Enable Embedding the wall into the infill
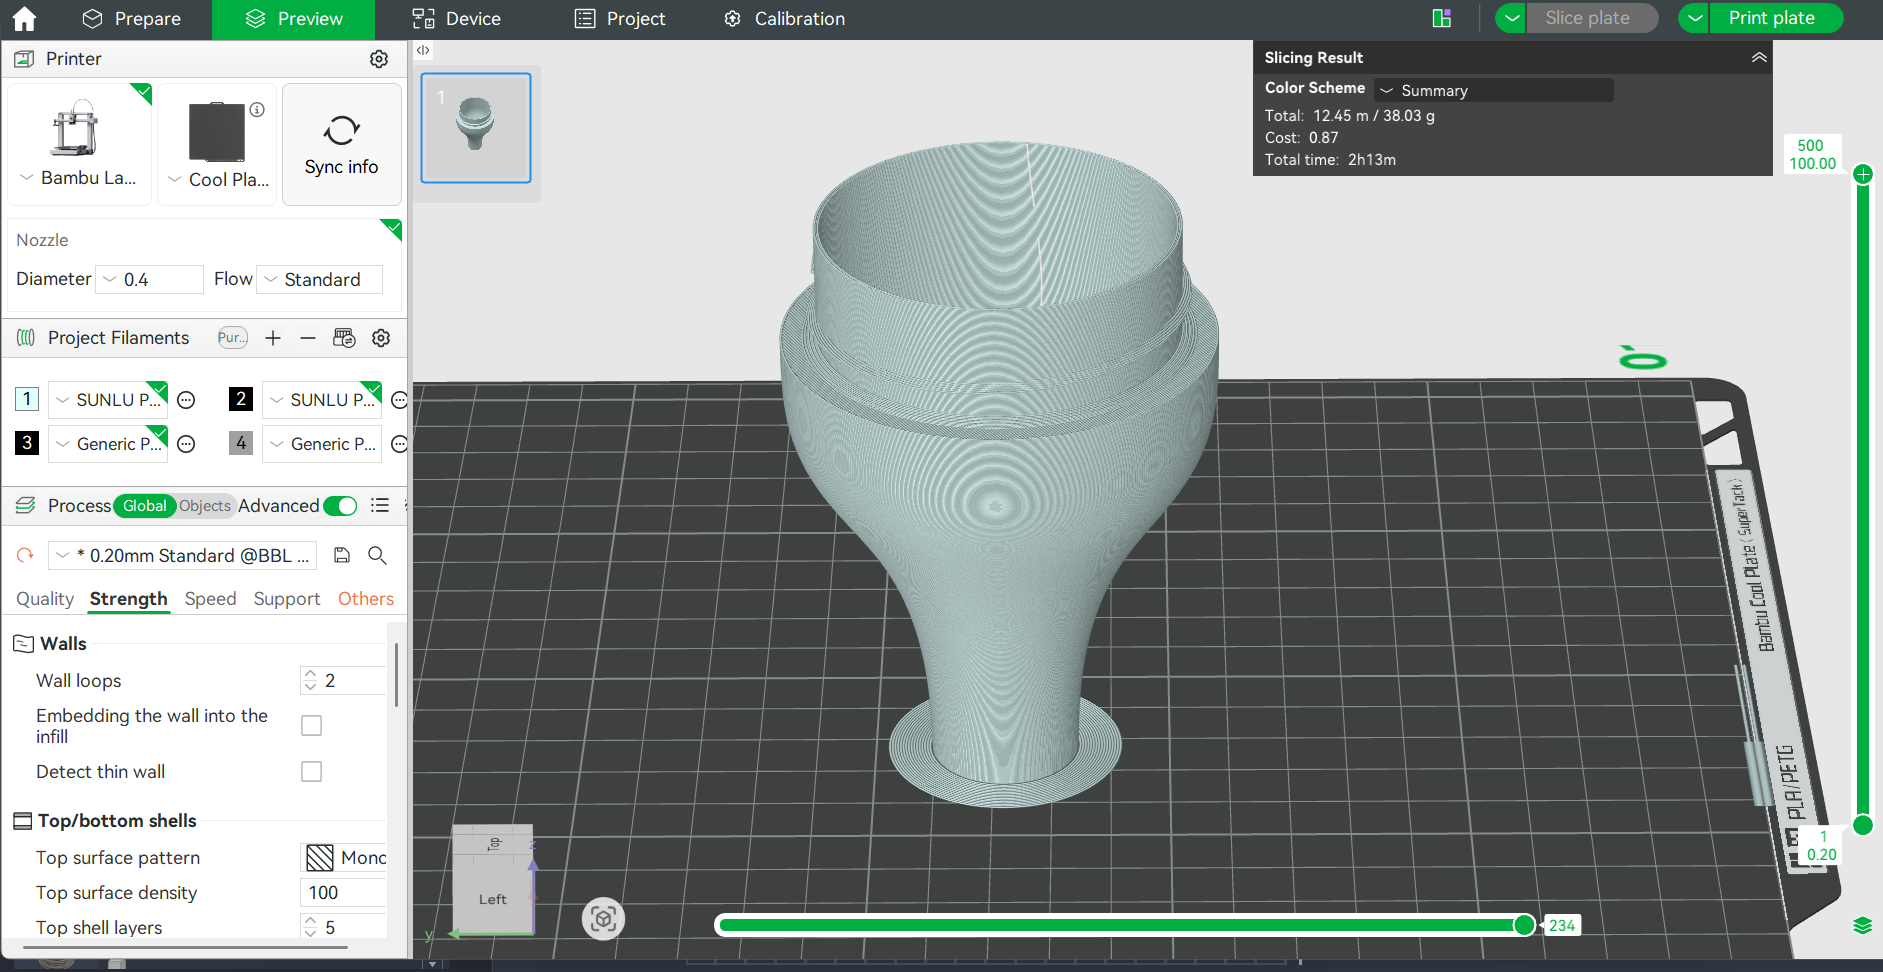 [x=312, y=726]
